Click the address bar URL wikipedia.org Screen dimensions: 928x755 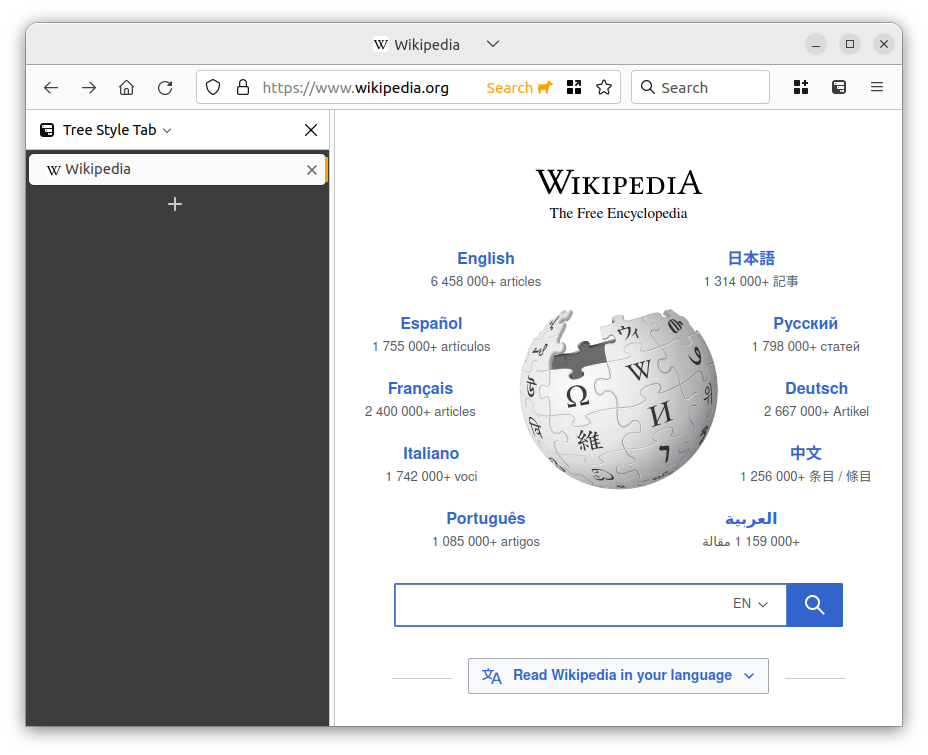pyautogui.click(x=356, y=88)
